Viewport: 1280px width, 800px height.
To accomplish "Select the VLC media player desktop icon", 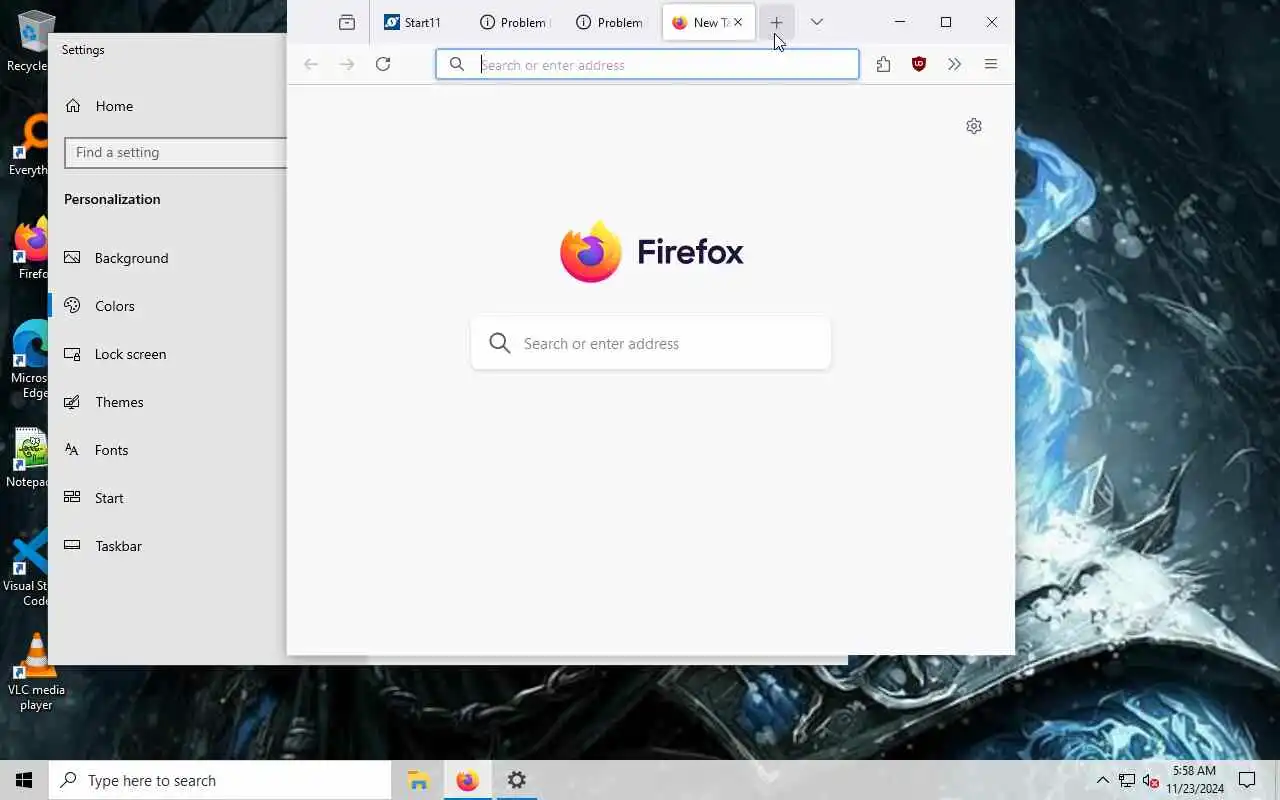I will (x=36, y=671).
